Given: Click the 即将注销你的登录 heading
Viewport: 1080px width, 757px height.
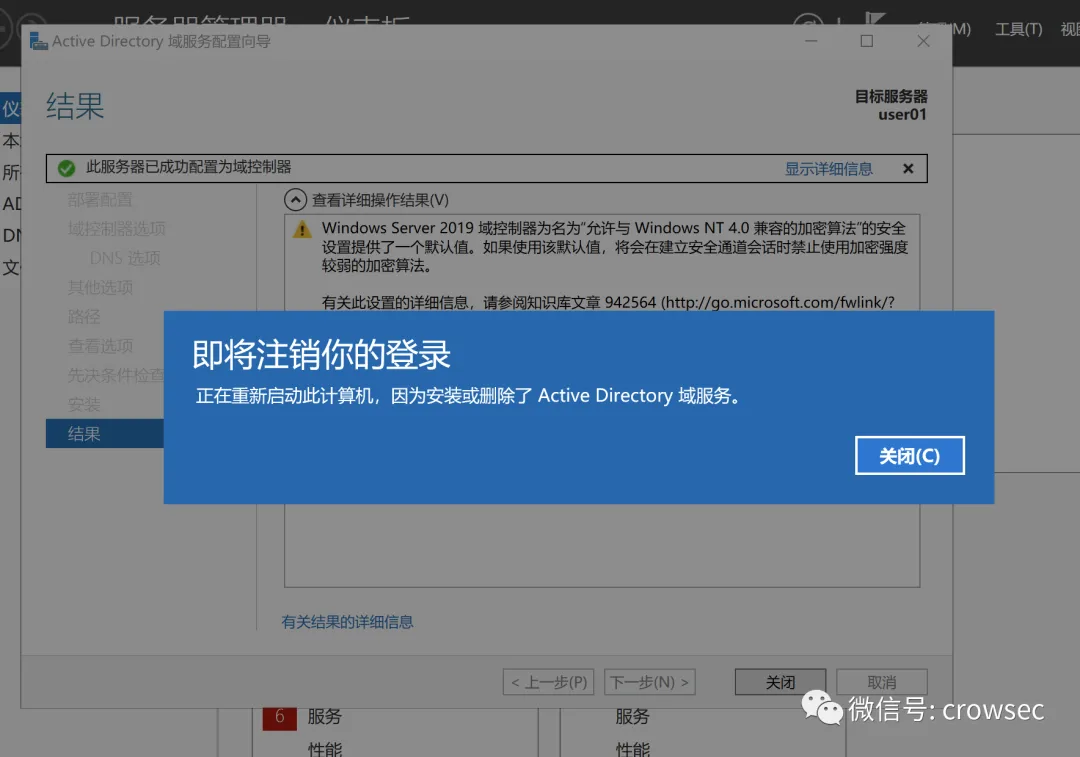Looking at the screenshot, I should pyautogui.click(x=321, y=355).
